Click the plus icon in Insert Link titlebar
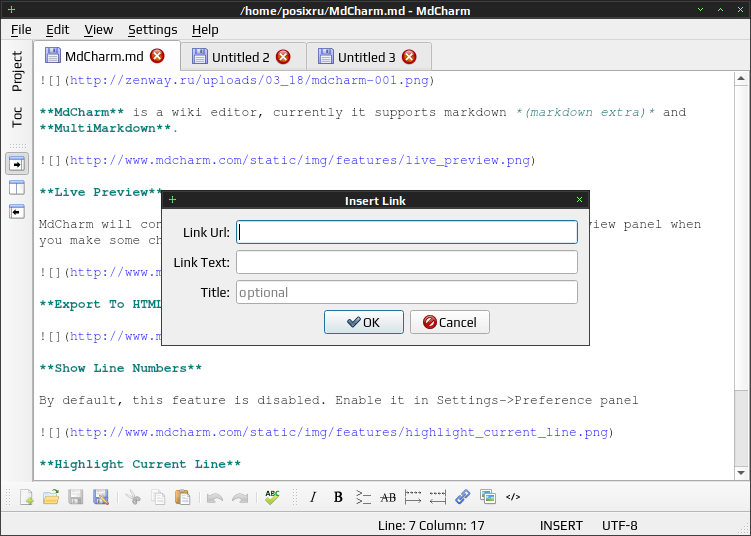This screenshot has height=536, width=751. [172, 200]
